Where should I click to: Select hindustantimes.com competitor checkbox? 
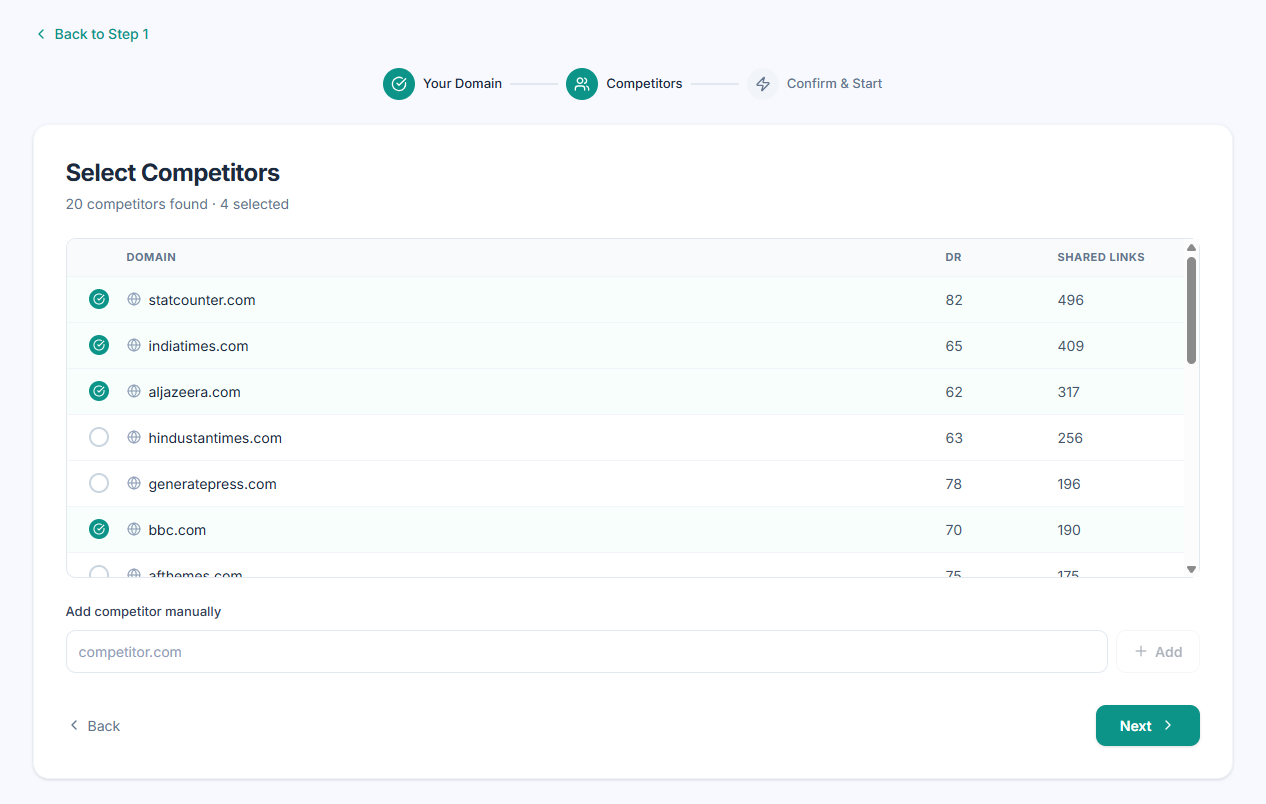(99, 437)
